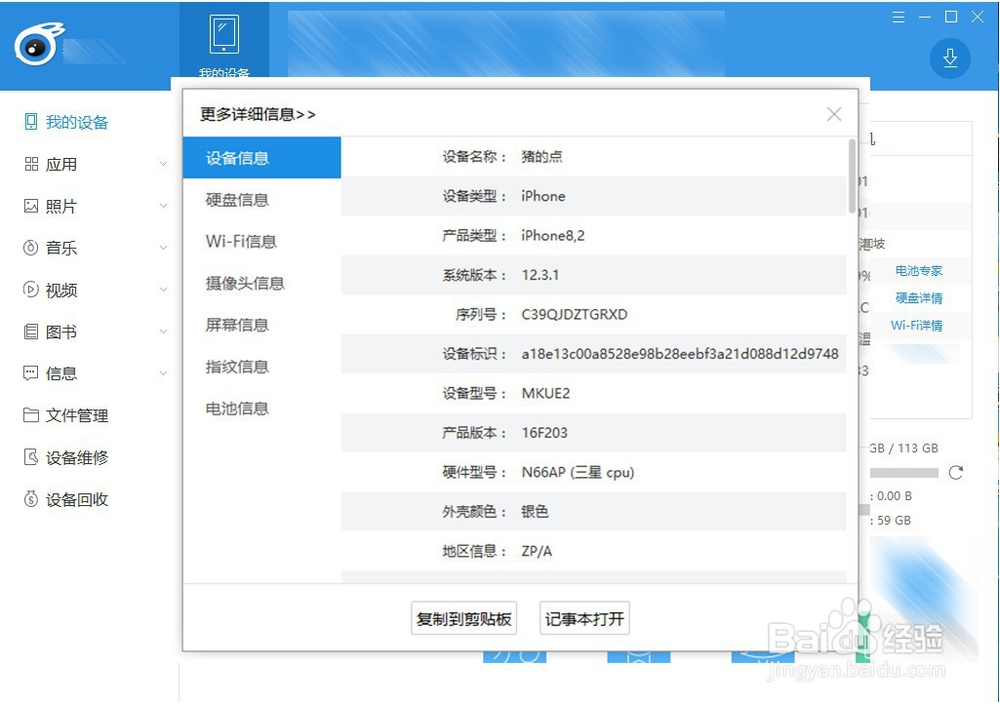The width and height of the screenshot is (1000, 704).
Task: Switch to the 硬盘信息 tab
Action: 235,199
